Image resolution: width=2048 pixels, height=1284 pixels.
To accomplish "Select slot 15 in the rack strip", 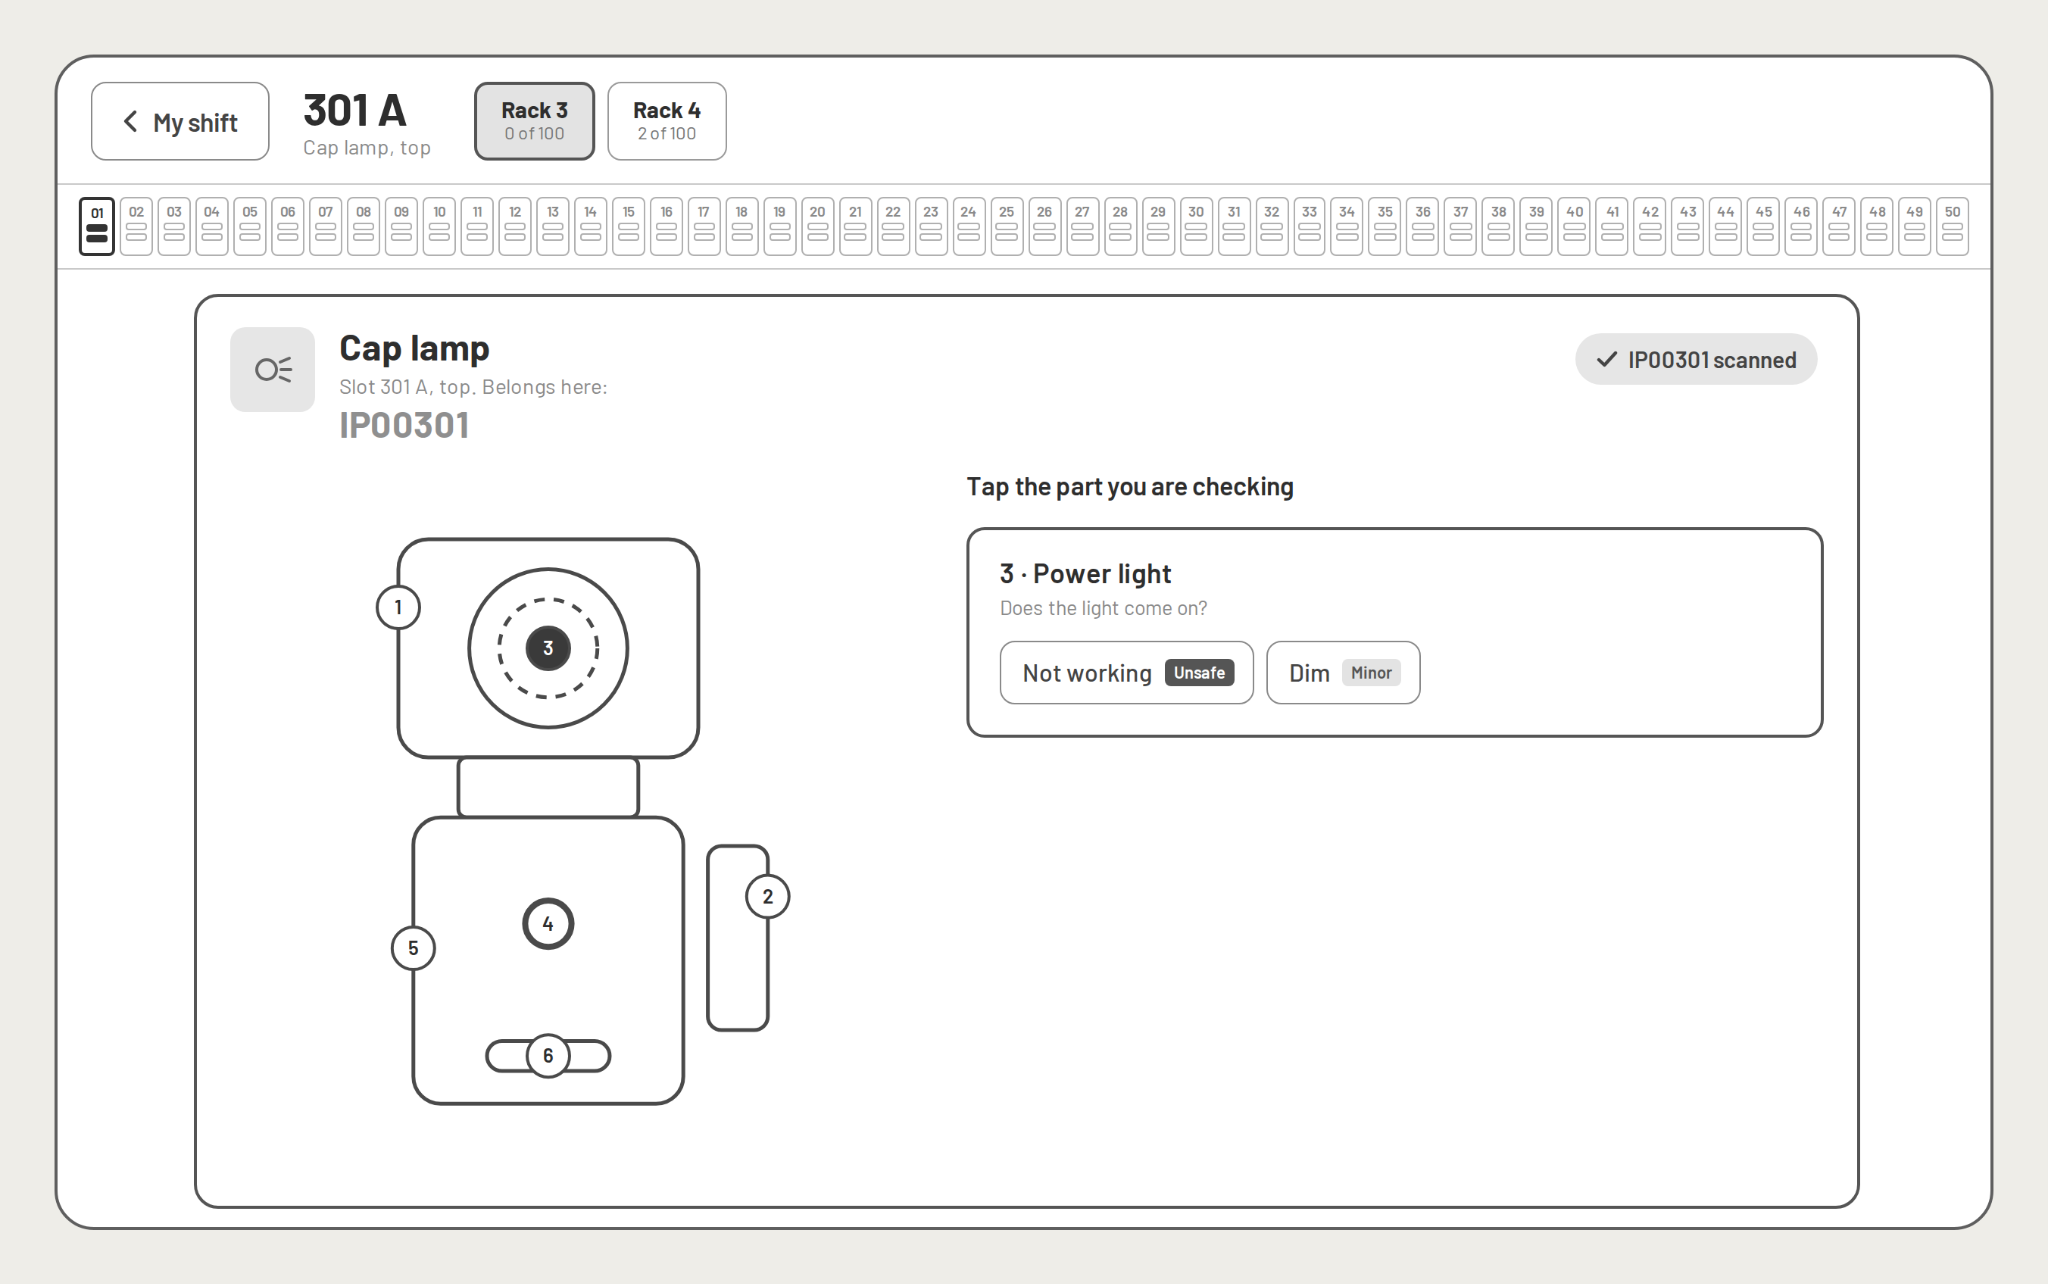I will [629, 226].
